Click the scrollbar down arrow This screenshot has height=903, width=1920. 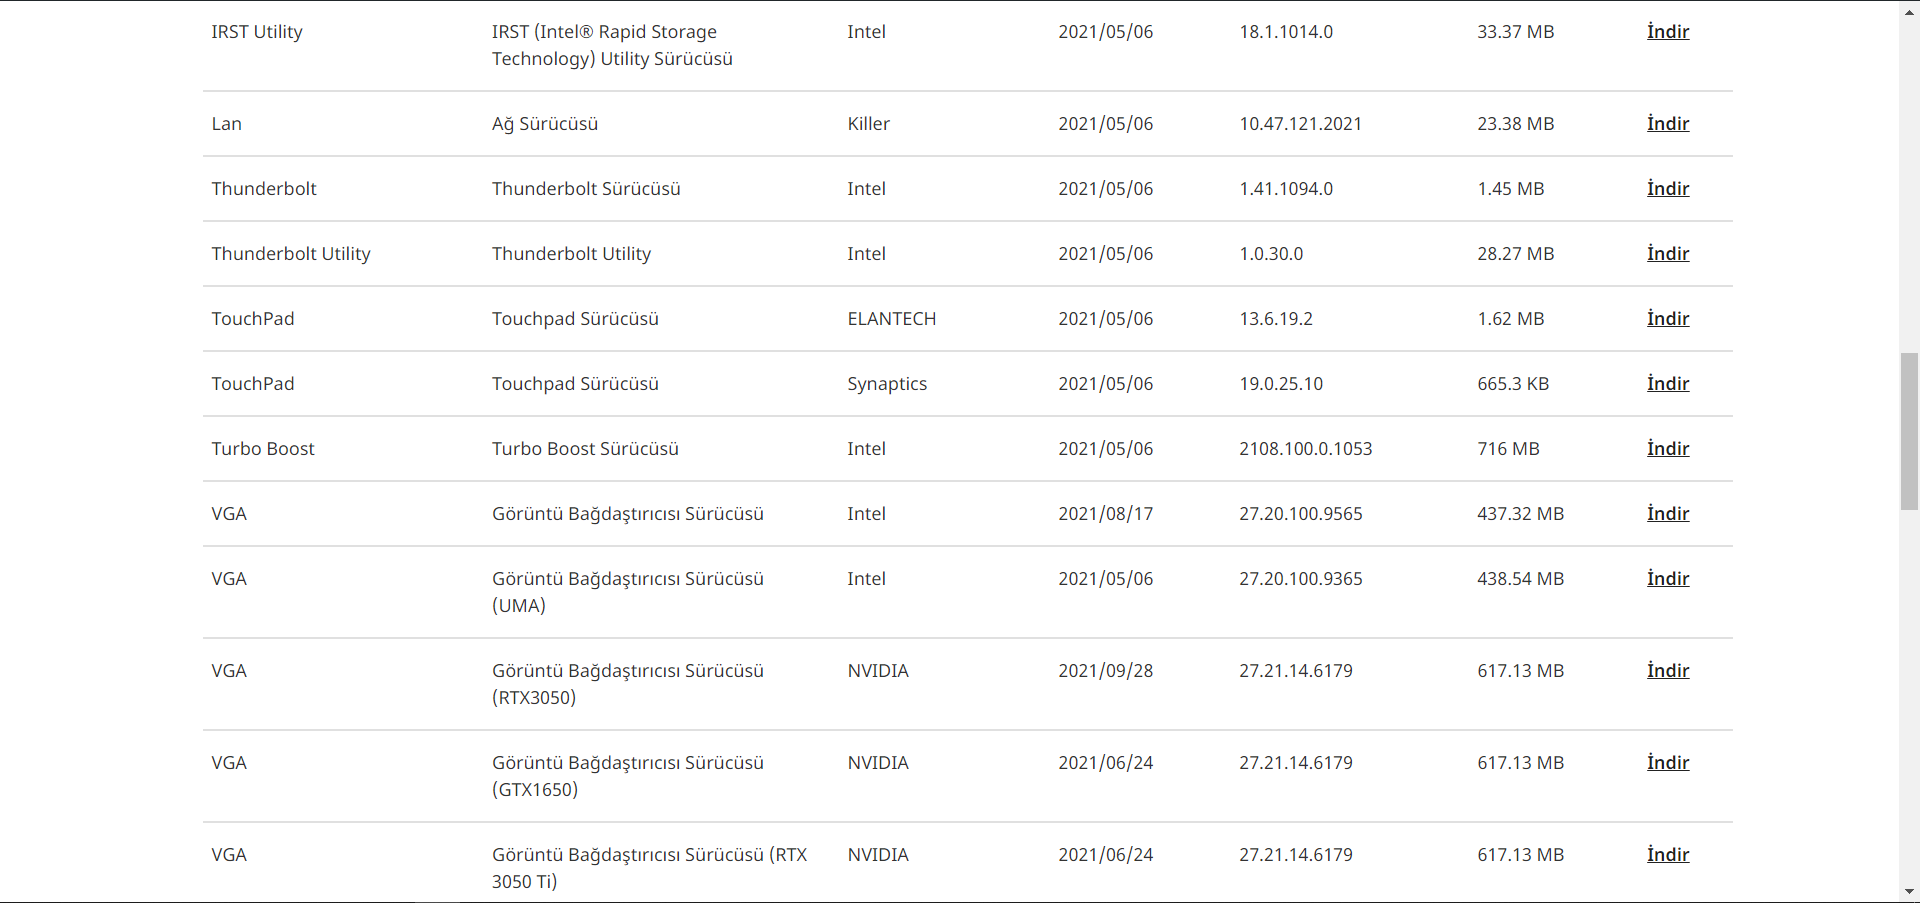coord(1909,892)
